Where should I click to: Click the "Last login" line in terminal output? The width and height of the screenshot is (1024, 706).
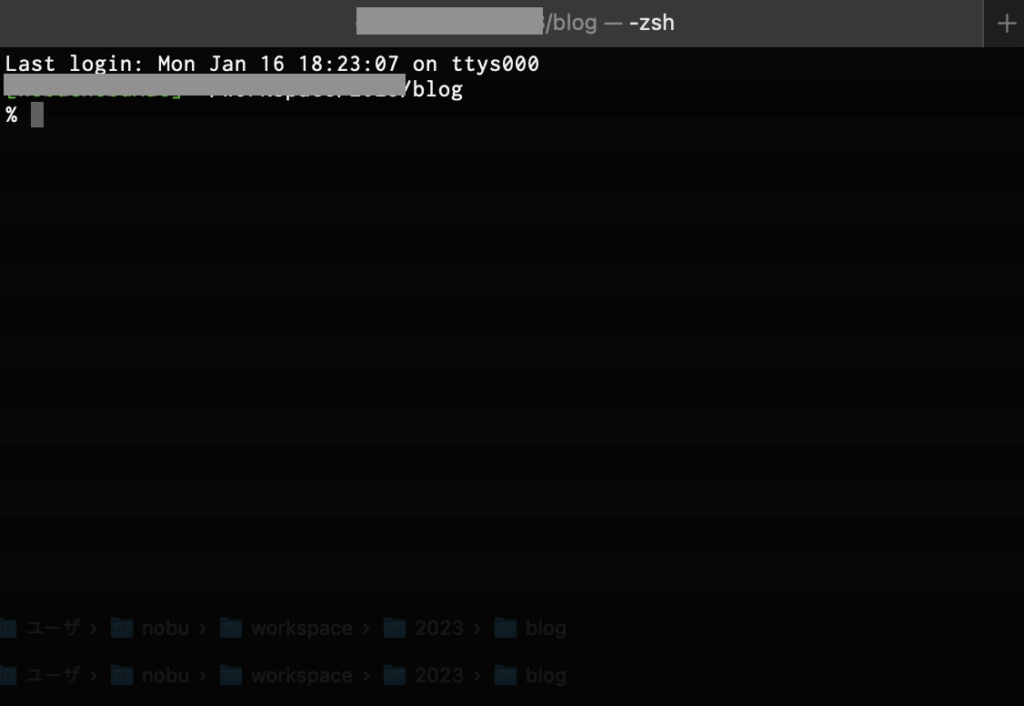click(x=271, y=64)
